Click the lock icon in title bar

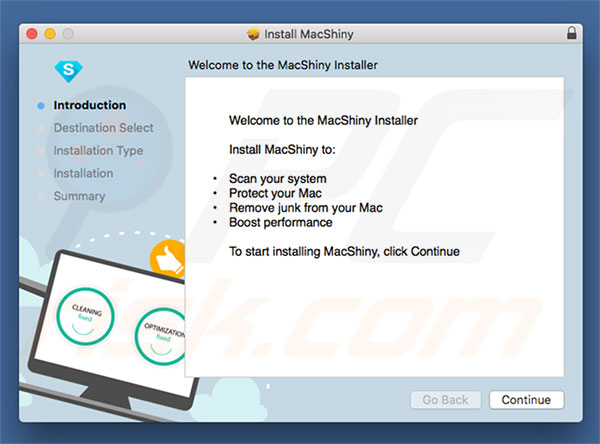pos(571,33)
